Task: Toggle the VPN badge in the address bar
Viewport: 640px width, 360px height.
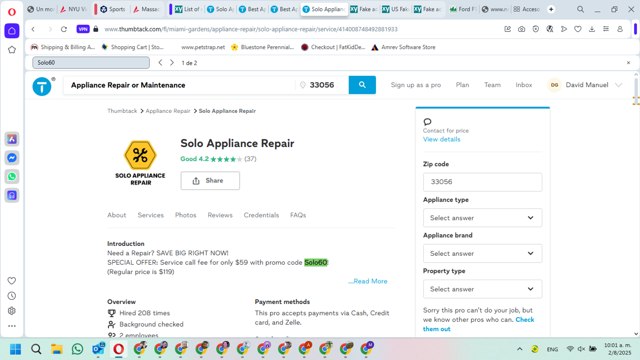Action: [x=83, y=29]
